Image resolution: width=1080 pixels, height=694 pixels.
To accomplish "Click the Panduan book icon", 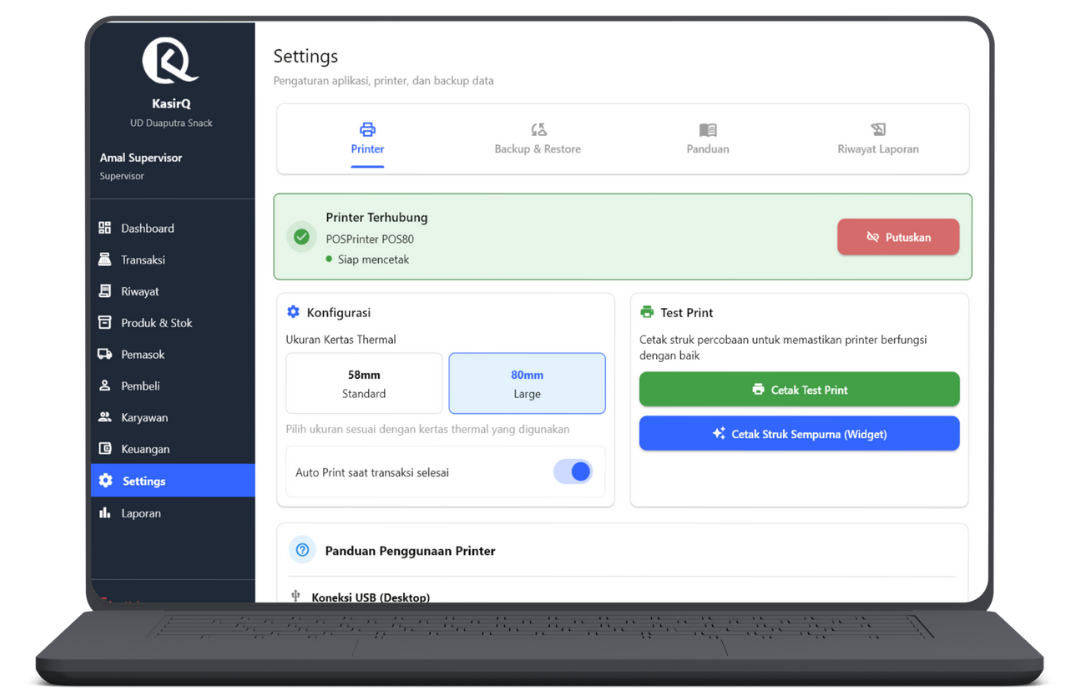I will 708,129.
